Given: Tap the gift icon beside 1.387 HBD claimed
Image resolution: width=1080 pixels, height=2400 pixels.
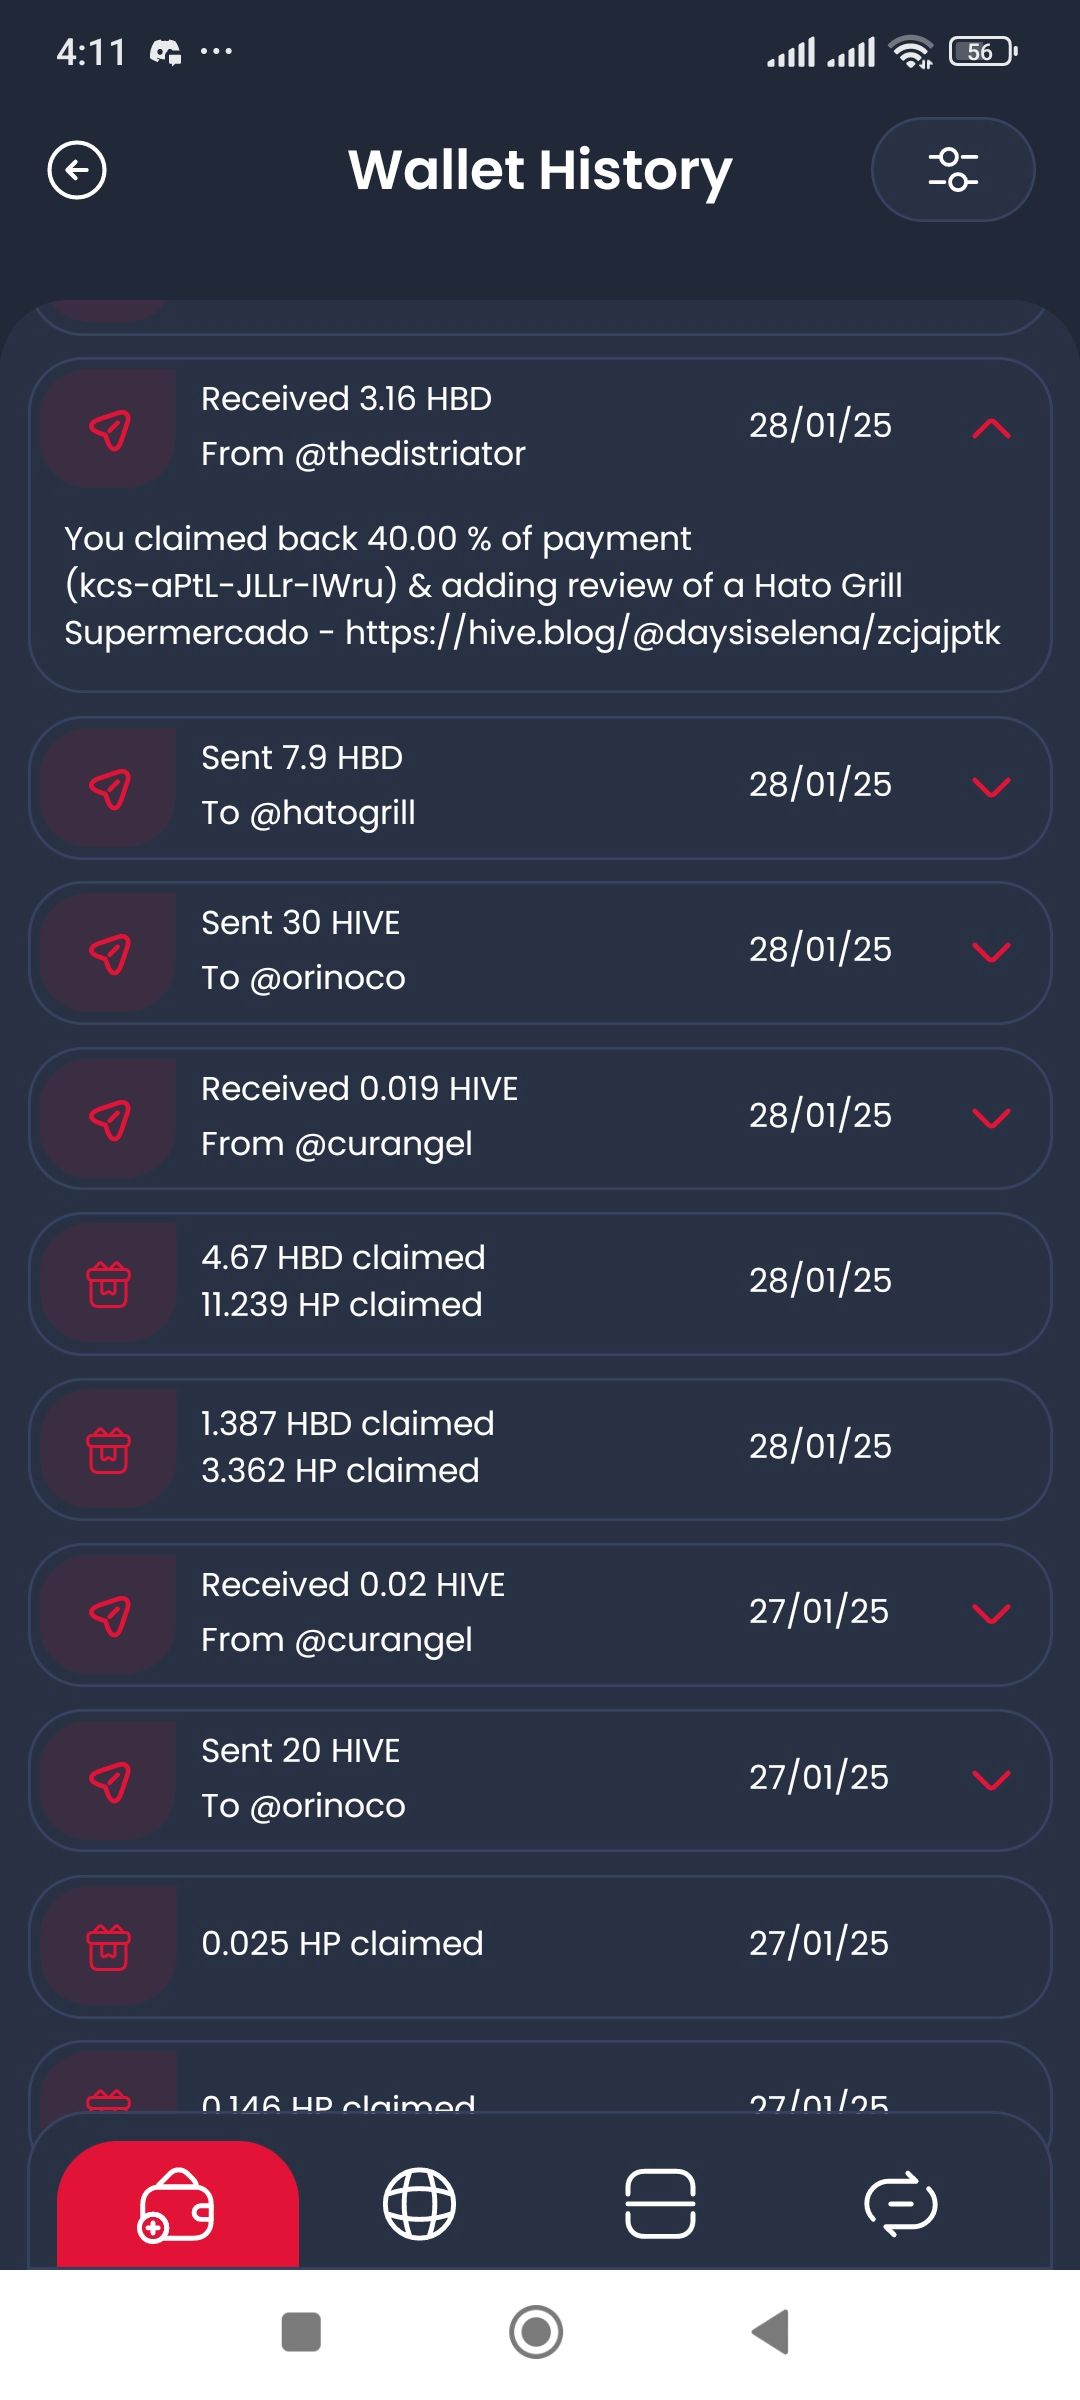Looking at the screenshot, I should coord(109,1450).
